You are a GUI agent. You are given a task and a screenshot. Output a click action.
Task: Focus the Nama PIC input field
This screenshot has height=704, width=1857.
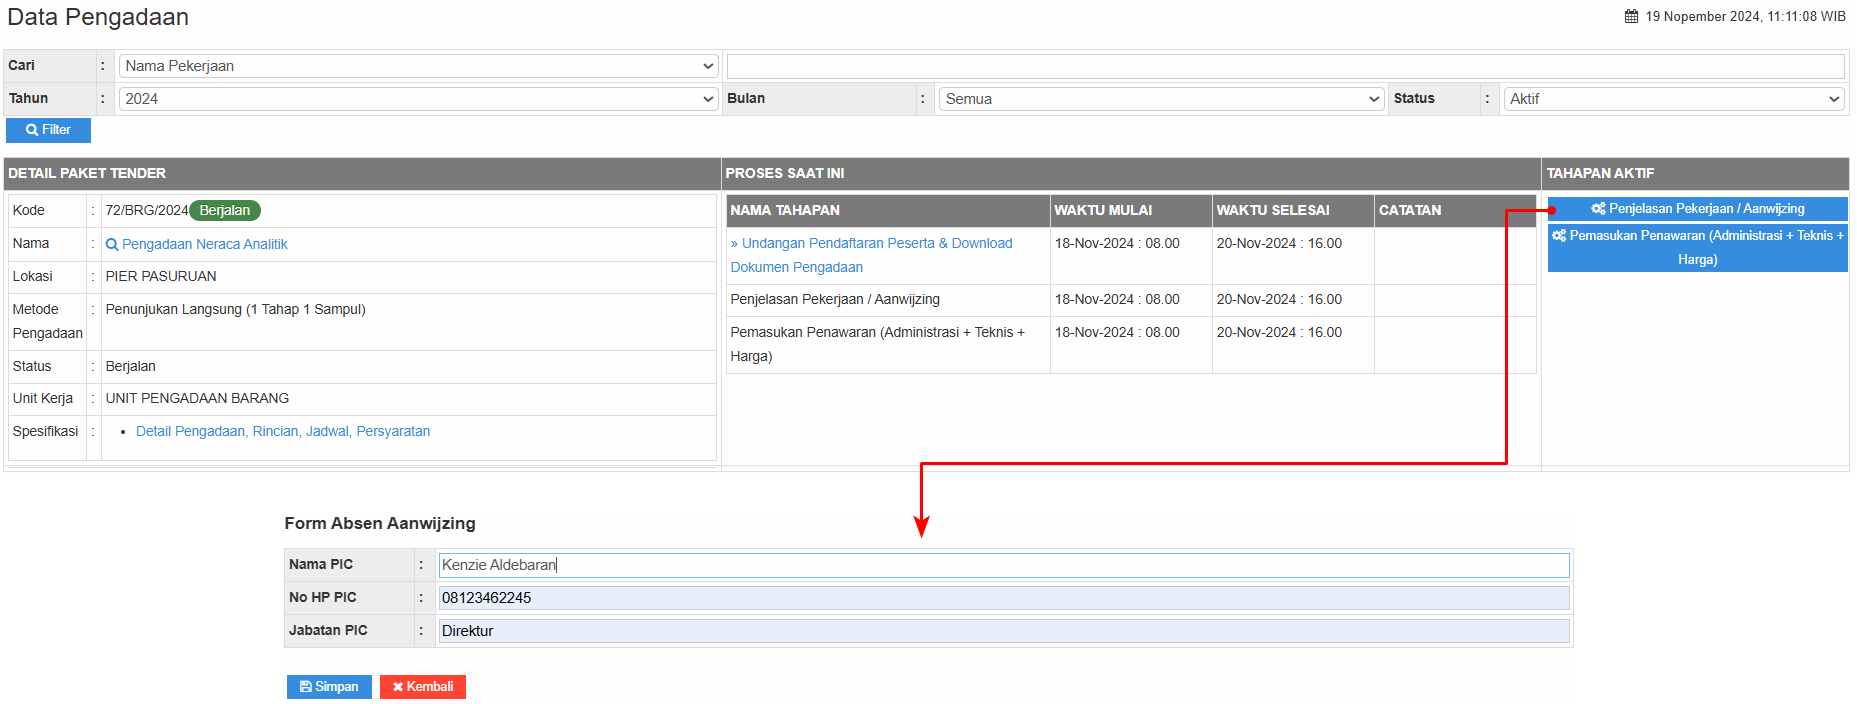point(1003,565)
